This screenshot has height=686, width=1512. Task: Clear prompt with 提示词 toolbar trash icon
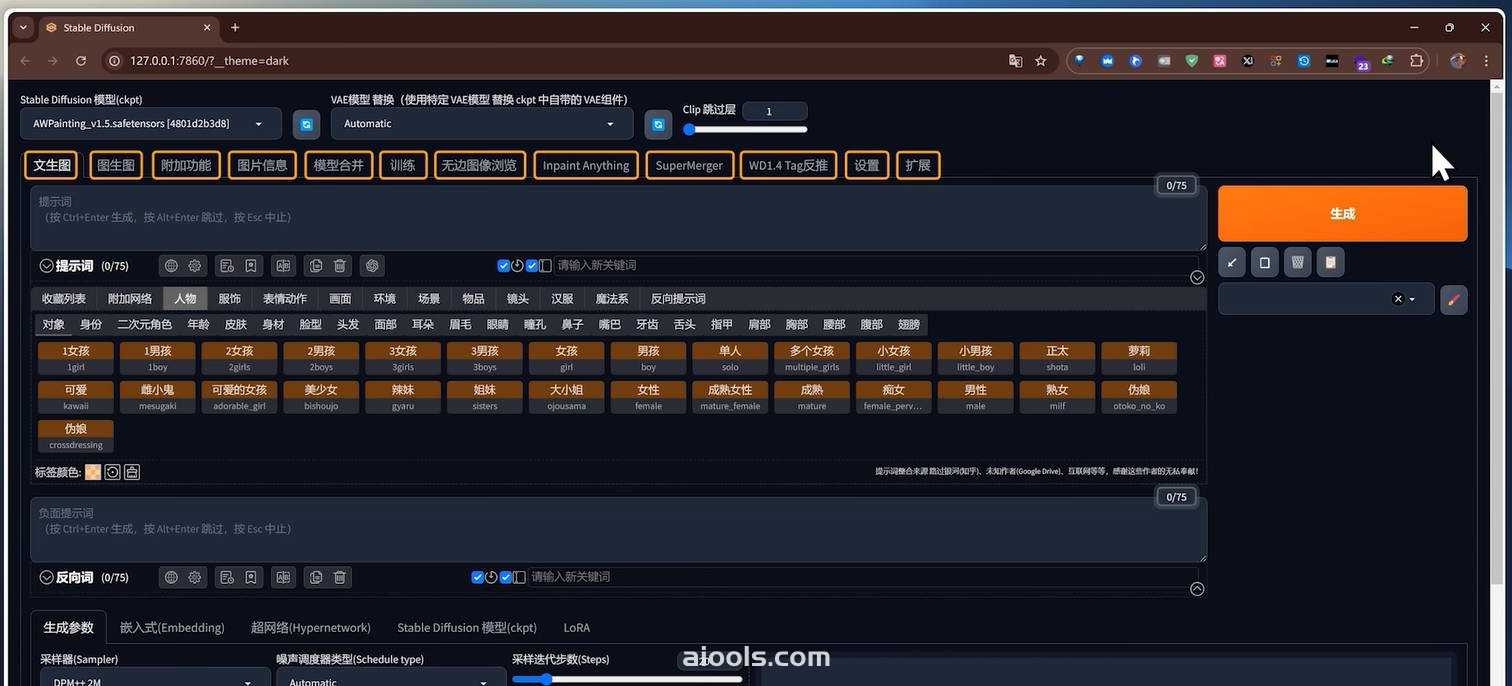click(340, 266)
